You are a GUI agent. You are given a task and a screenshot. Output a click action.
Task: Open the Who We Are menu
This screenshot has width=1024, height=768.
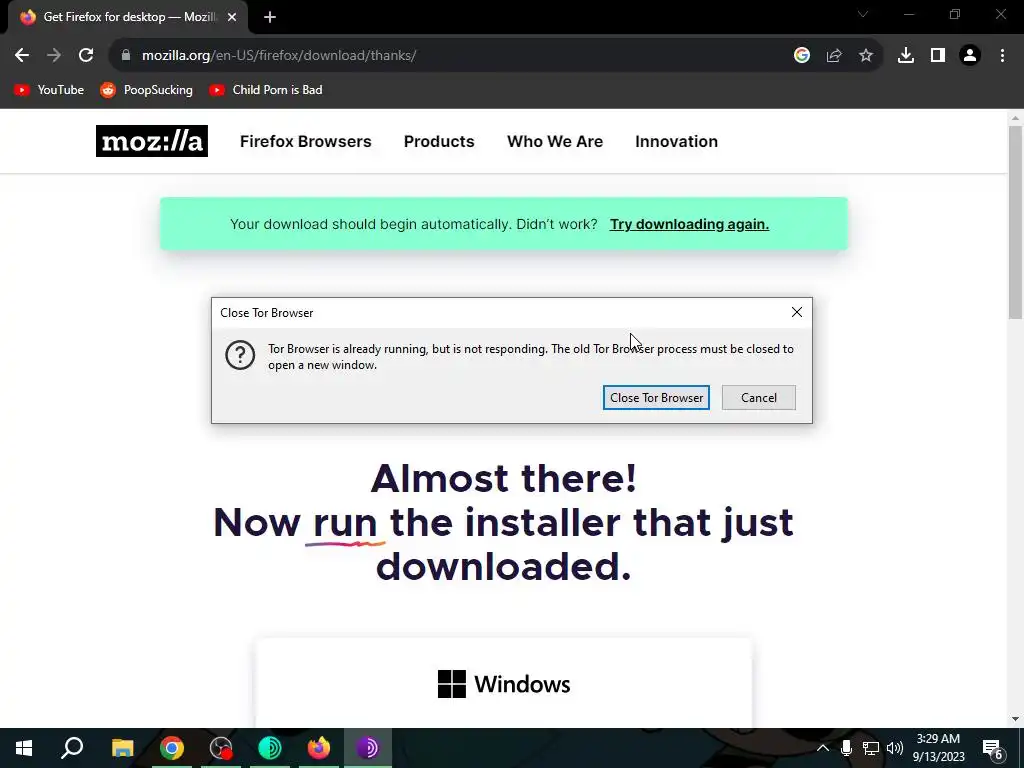[x=555, y=142]
